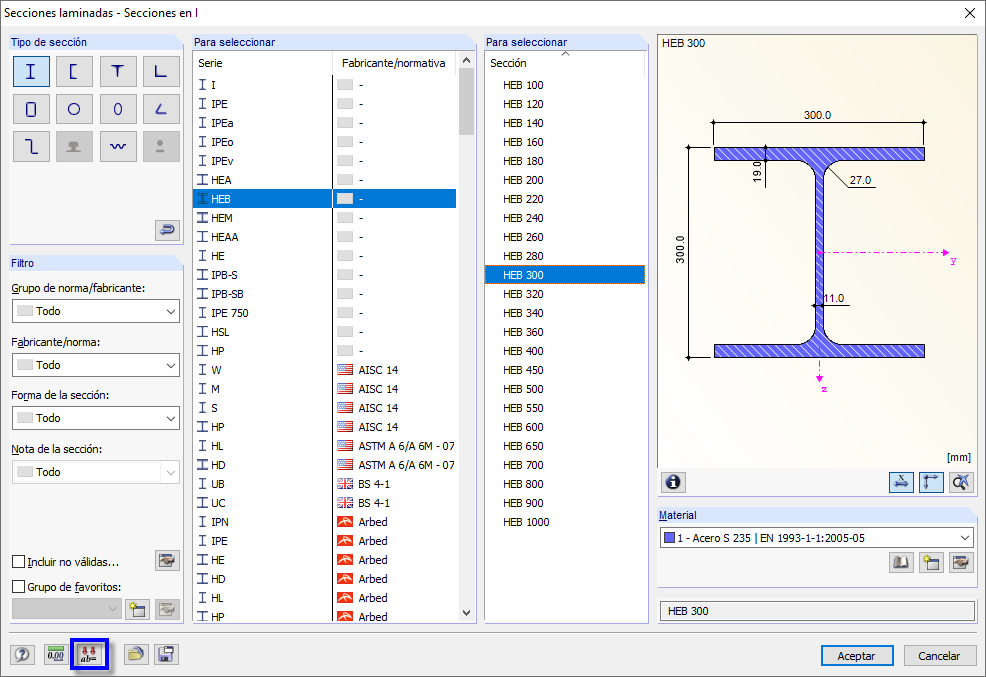Screen dimensions: 986x677
Task: Enable the 'Incluir no válidas' checkbox
Action: 19,562
